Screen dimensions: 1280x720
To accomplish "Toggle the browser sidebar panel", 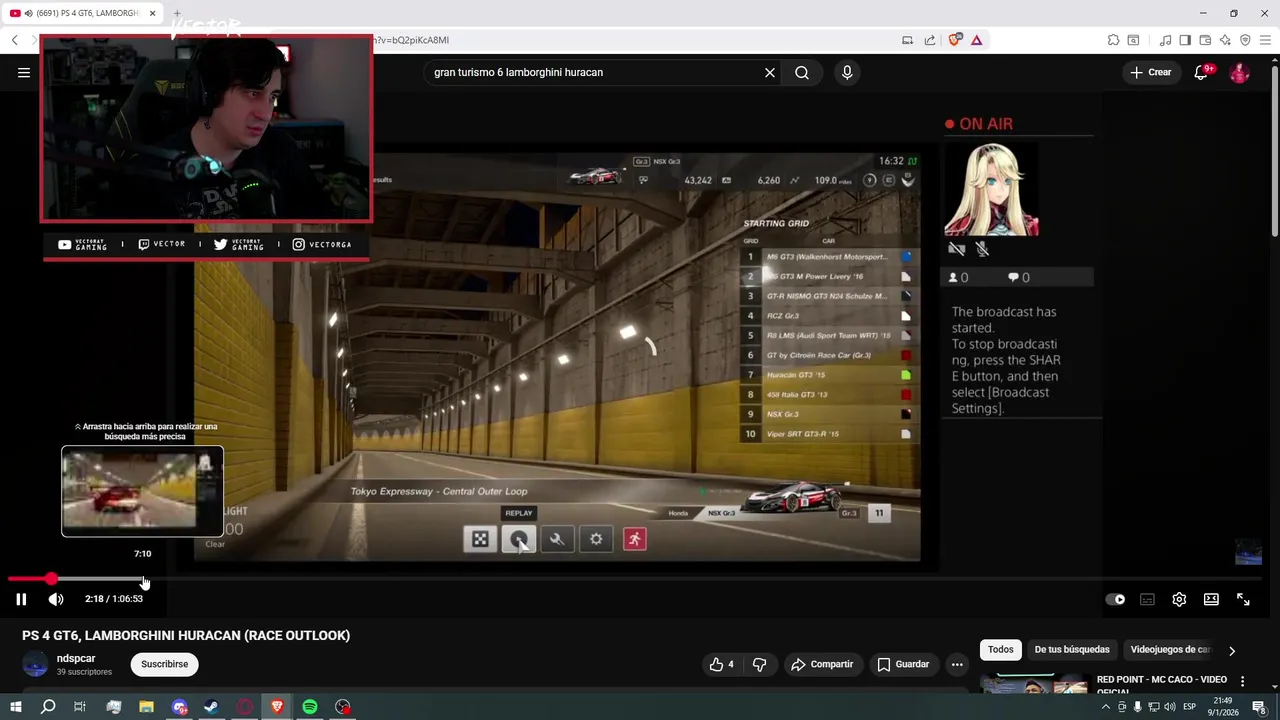I will point(1185,40).
